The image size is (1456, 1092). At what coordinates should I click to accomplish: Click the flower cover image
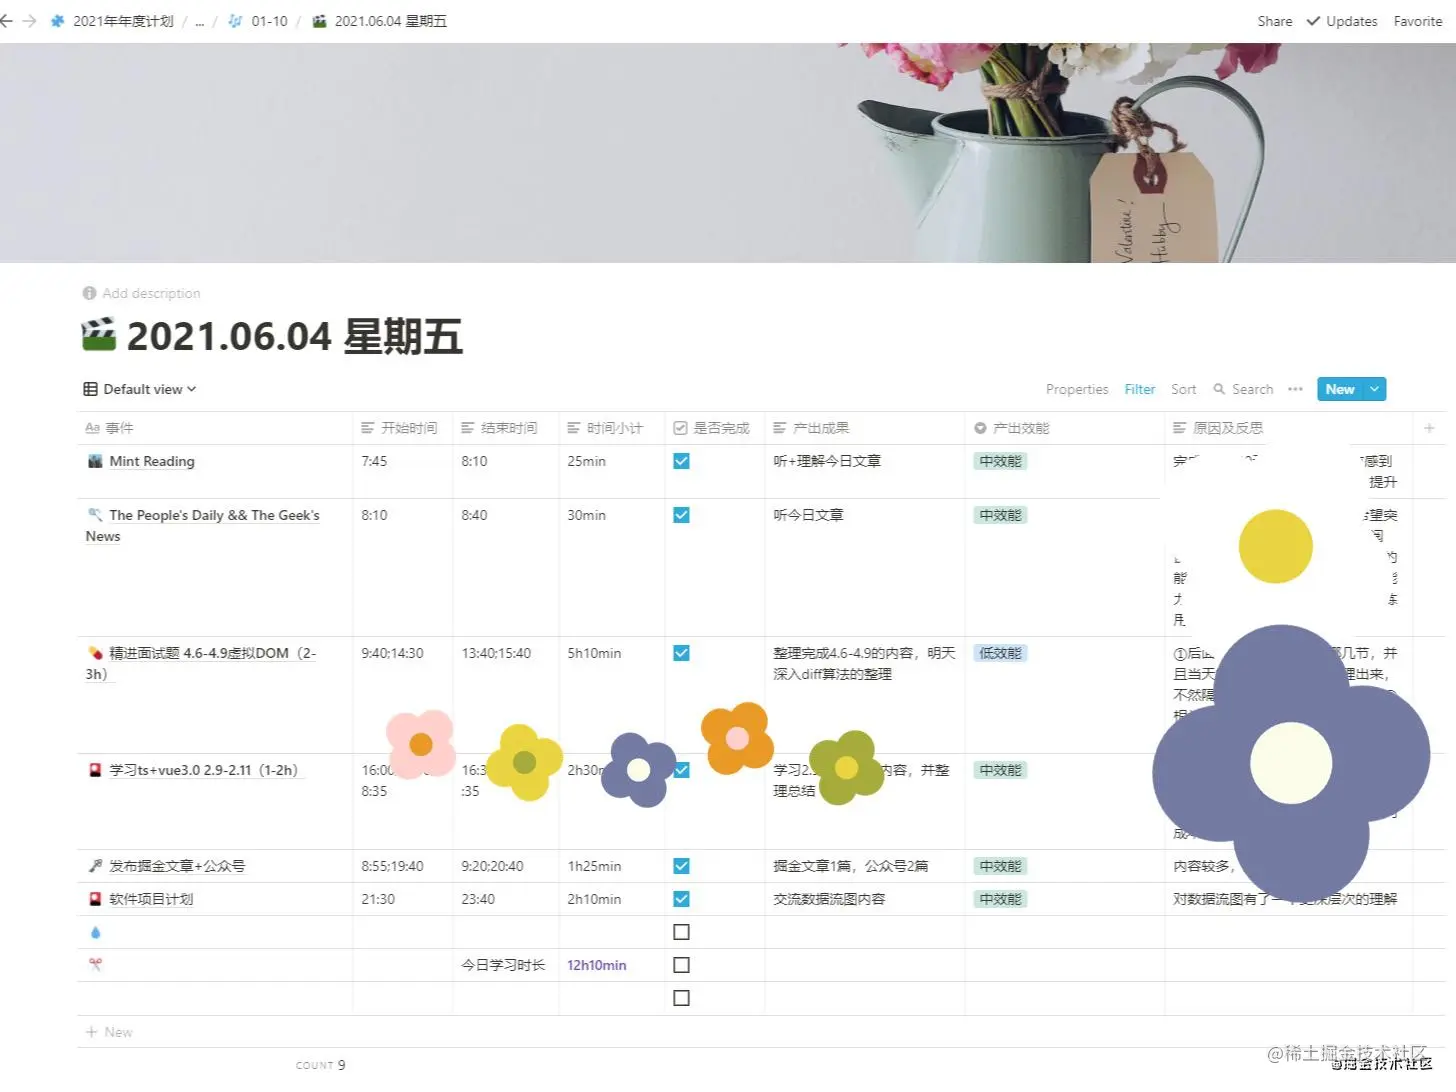pos(728,153)
